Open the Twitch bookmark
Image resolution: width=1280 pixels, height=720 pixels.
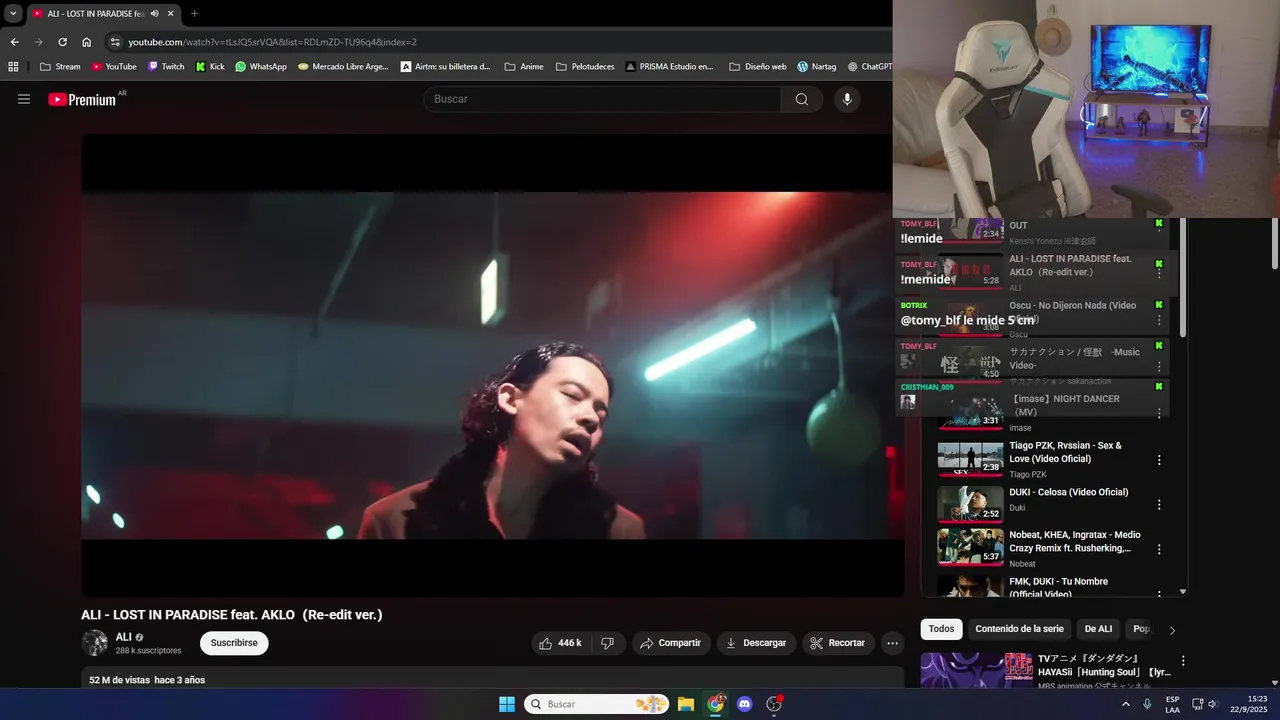166,67
